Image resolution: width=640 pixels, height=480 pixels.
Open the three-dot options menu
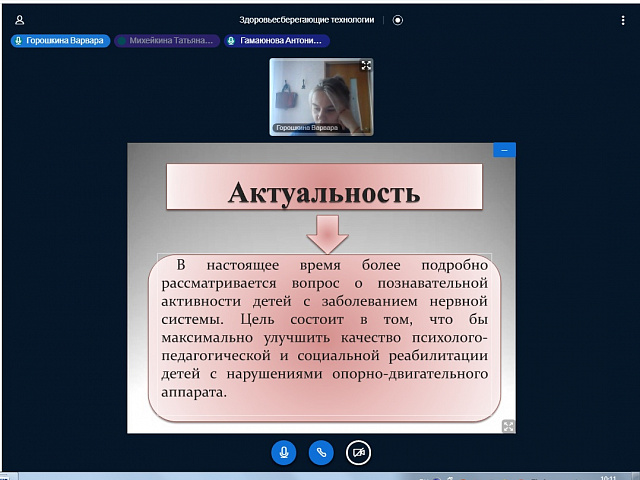point(623,19)
